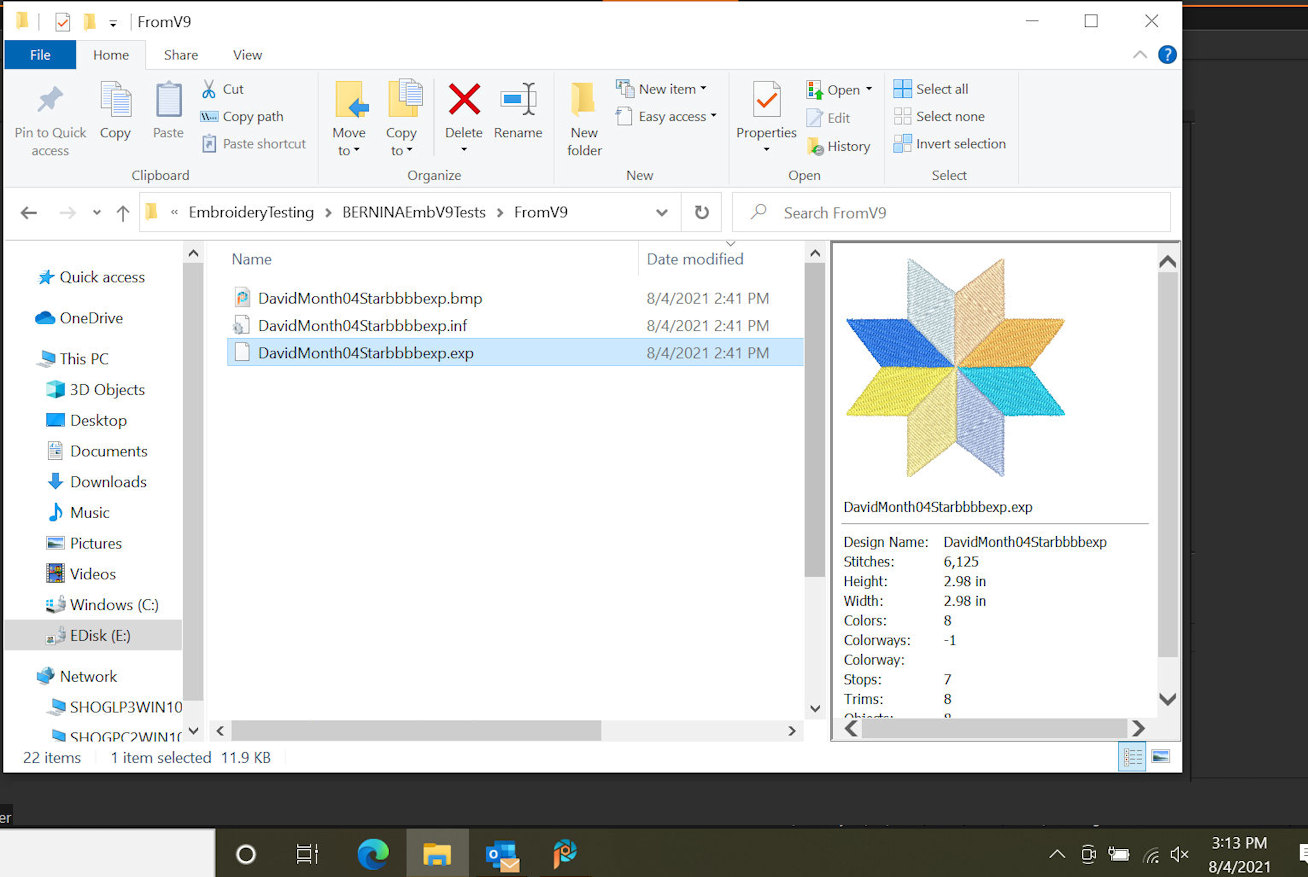Open the Easy access dropdown
This screenshot has width=1308, height=877.
[666, 116]
